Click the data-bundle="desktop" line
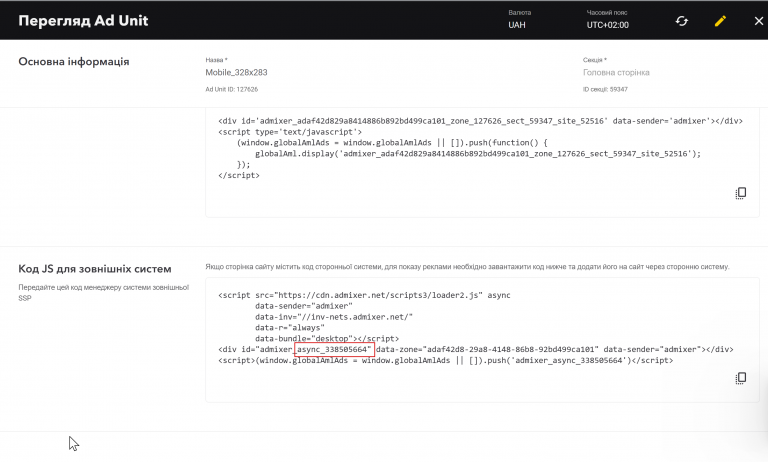The width and height of the screenshot is (768, 462). pyautogui.click(x=327, y=339)
